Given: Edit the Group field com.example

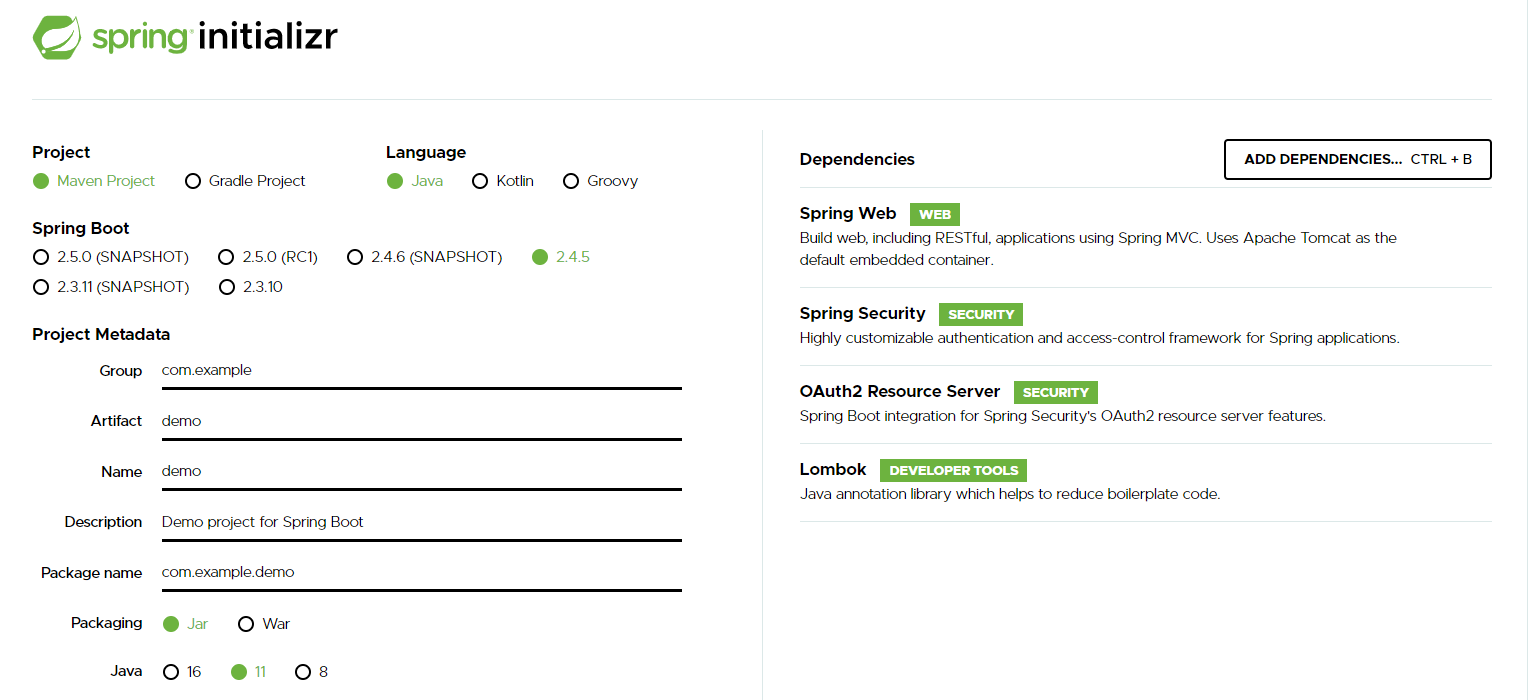Looking at the screenshot, I should tap(421, 371).
